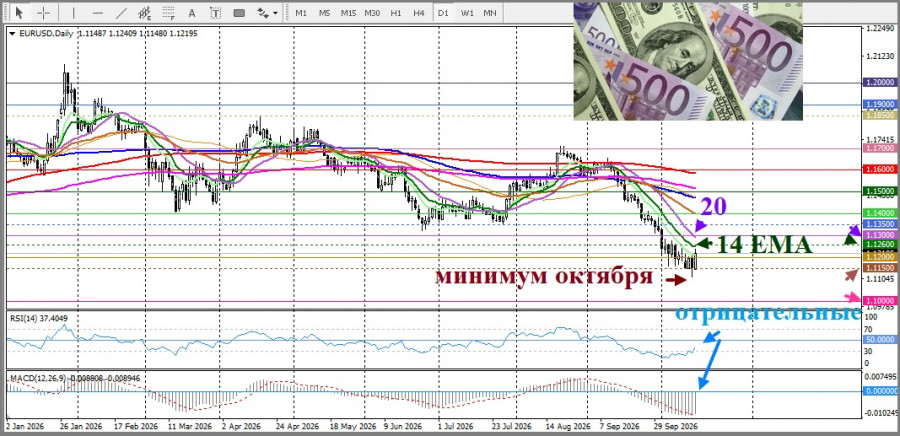Click the 'минимум октября' annotation text
This screenshot has width=900, height=436.
[x=544, y=277]
